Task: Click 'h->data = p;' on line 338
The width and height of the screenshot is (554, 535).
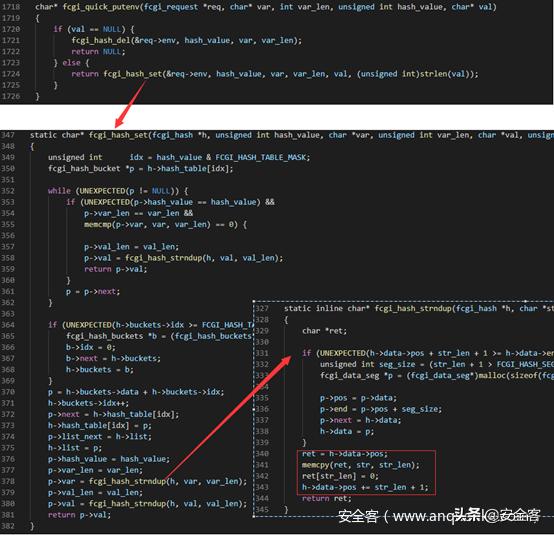Action: (347, 432)
